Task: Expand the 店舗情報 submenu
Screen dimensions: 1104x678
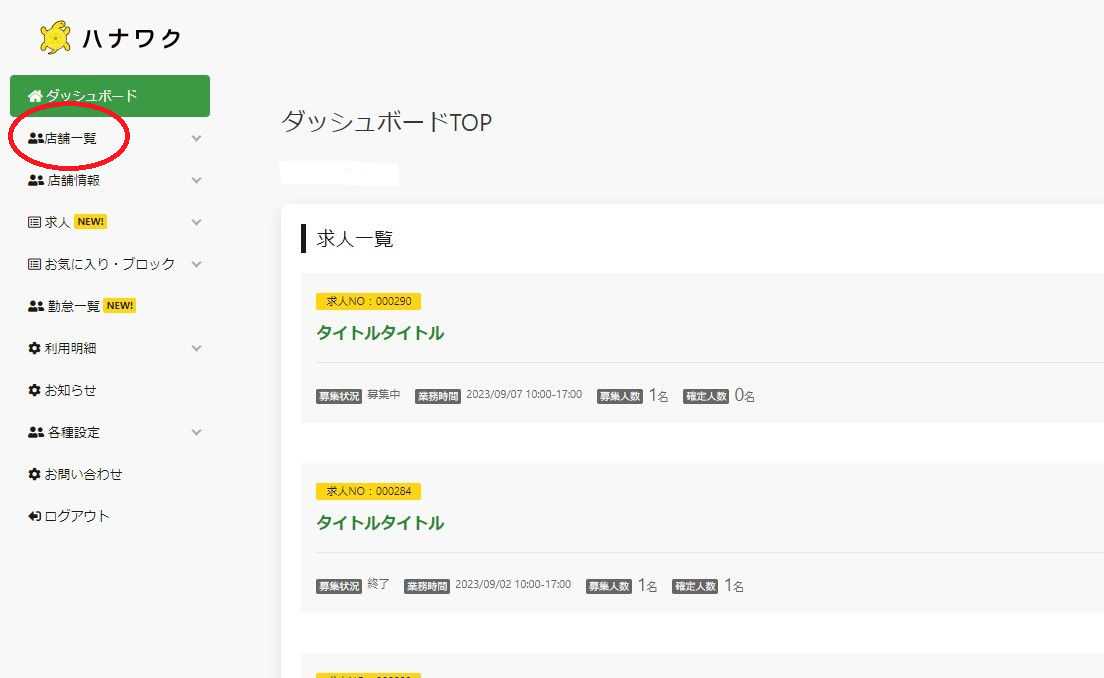Action: pos(196,180)
